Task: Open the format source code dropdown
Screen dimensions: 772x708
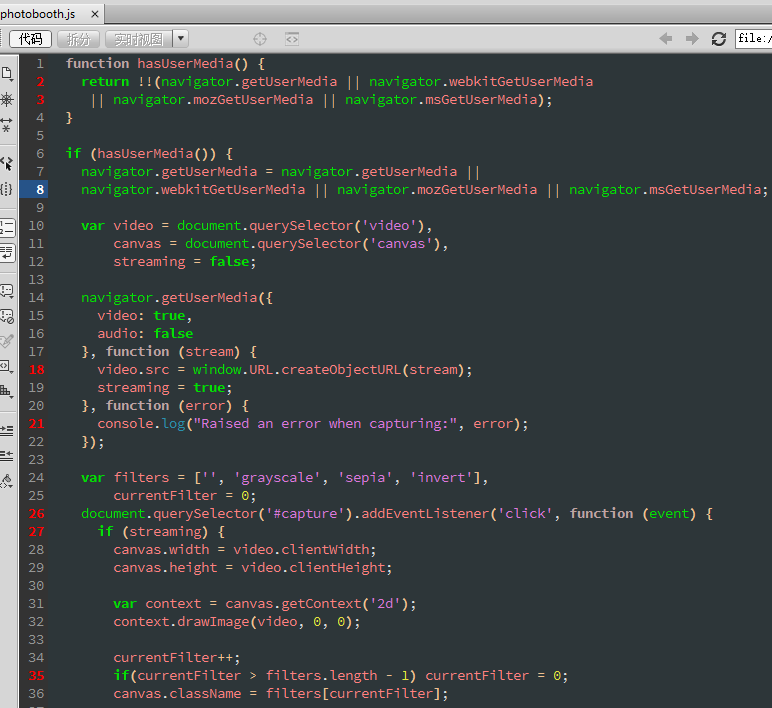Action: pyautogui.click(x=7, y=481)
